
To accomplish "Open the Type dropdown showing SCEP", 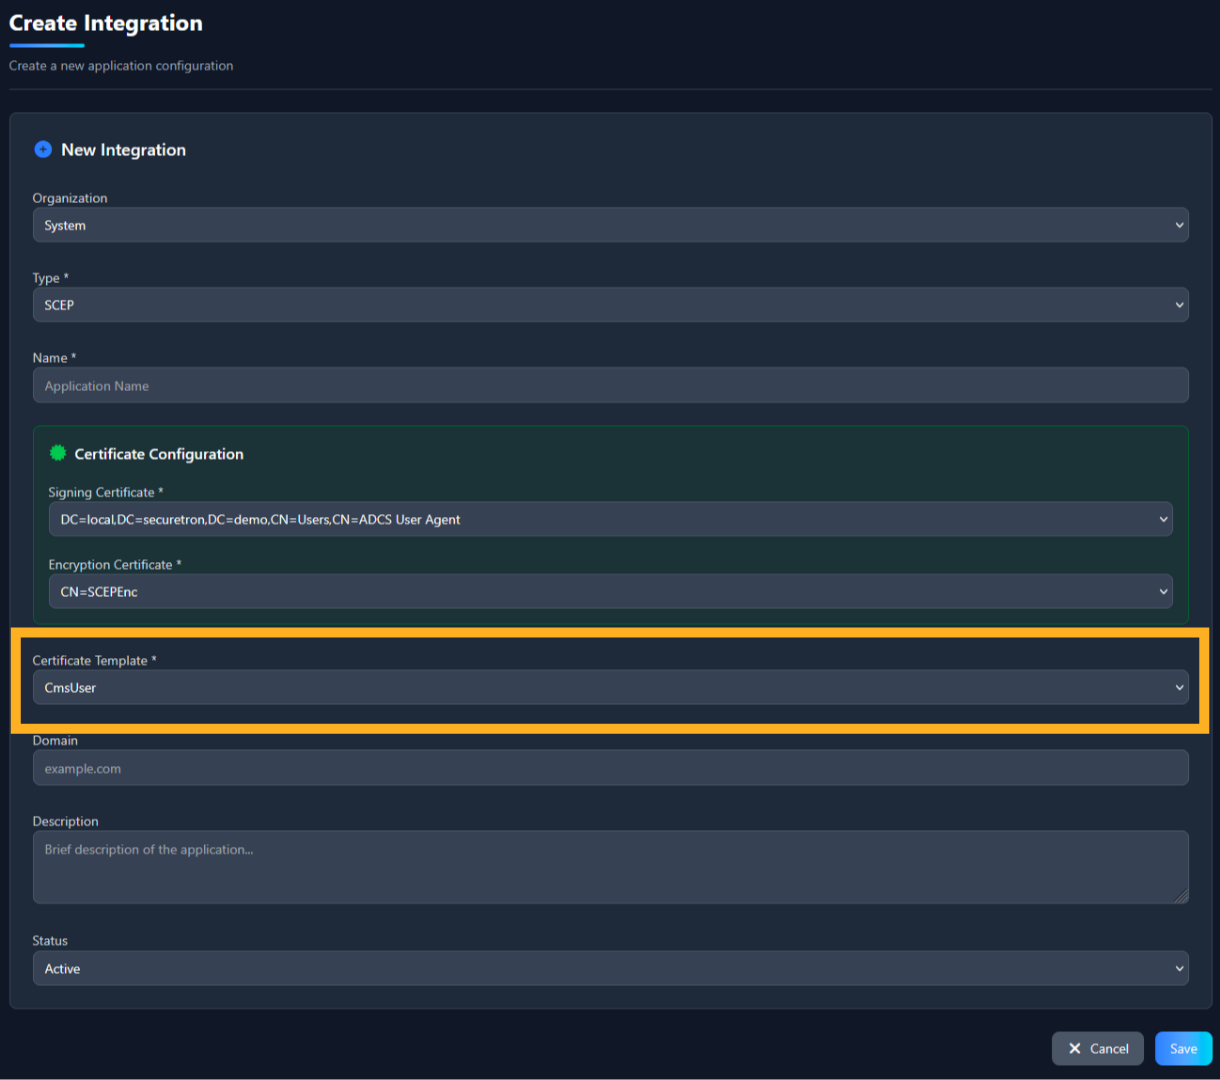I will pyautogui.click(x=610, y=305).
